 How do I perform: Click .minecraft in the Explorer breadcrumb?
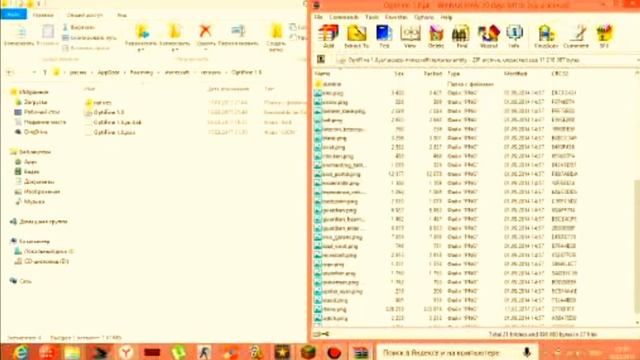[x=177, y=72]
